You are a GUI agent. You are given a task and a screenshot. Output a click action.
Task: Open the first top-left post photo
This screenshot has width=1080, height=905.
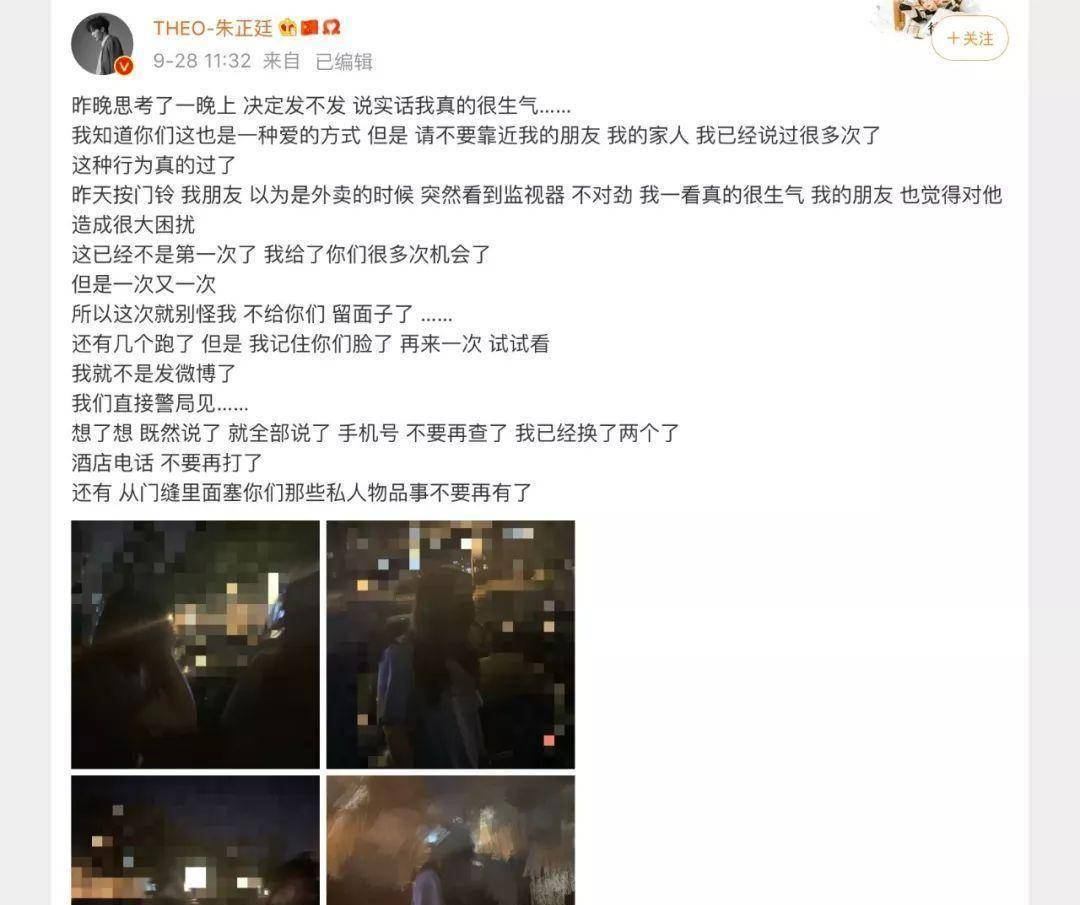coord(196,645)
